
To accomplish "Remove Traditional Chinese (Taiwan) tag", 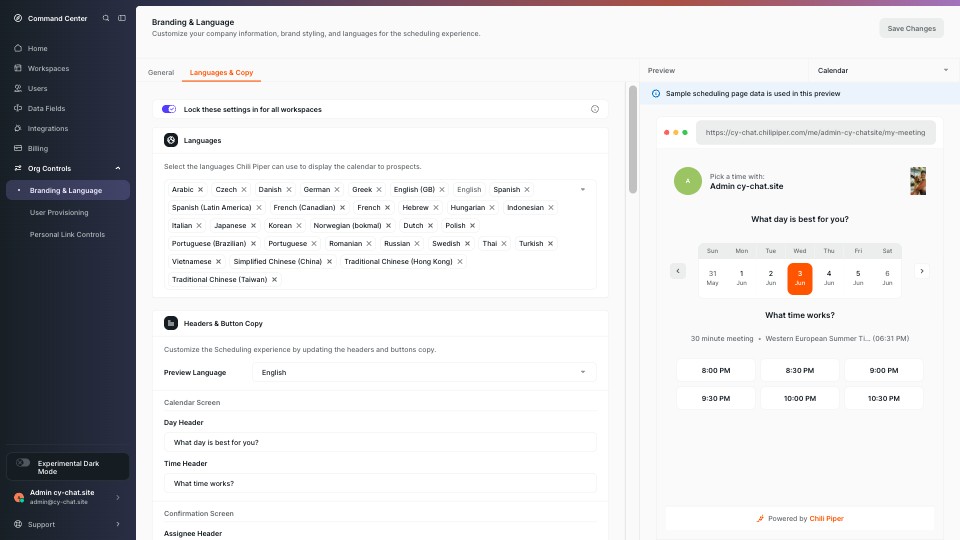I will tap(274, 280).
